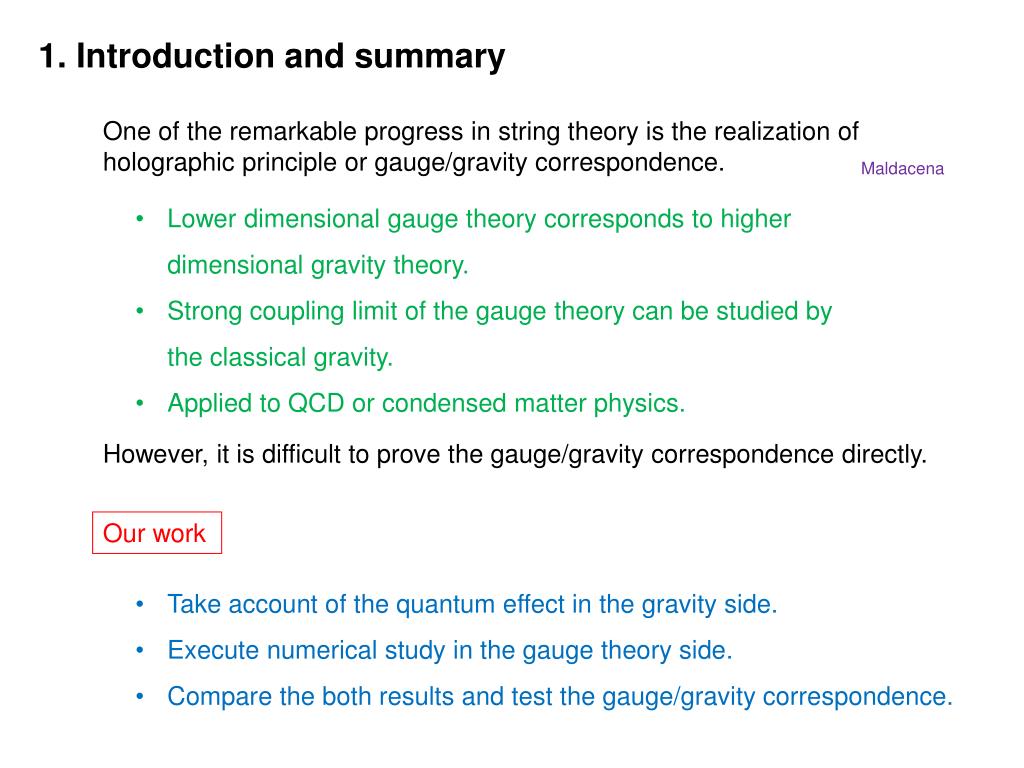This screenshot has width=1024, height=768.
Task: Click the sentence starting 'However, it is difficult'
Action: click(515, 455)
